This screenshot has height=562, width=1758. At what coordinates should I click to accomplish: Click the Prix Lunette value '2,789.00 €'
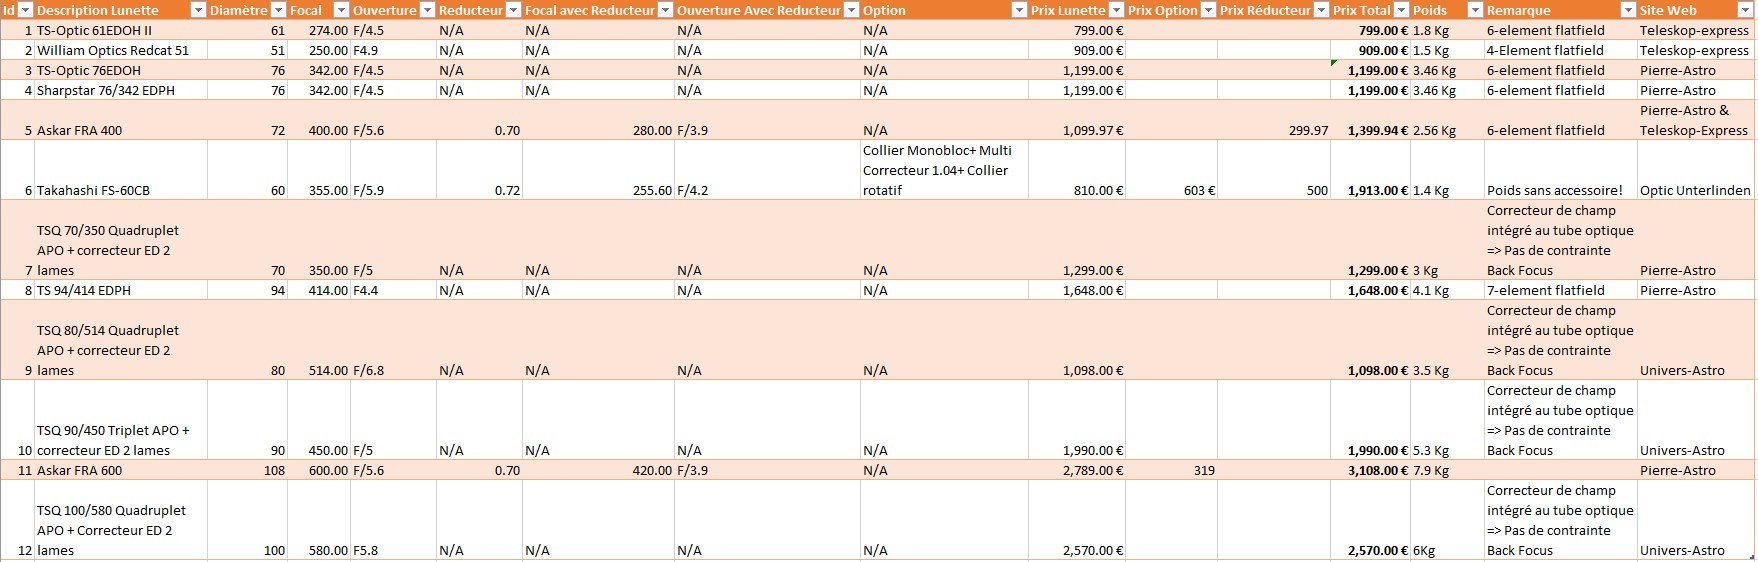[x=1093, y=470]
